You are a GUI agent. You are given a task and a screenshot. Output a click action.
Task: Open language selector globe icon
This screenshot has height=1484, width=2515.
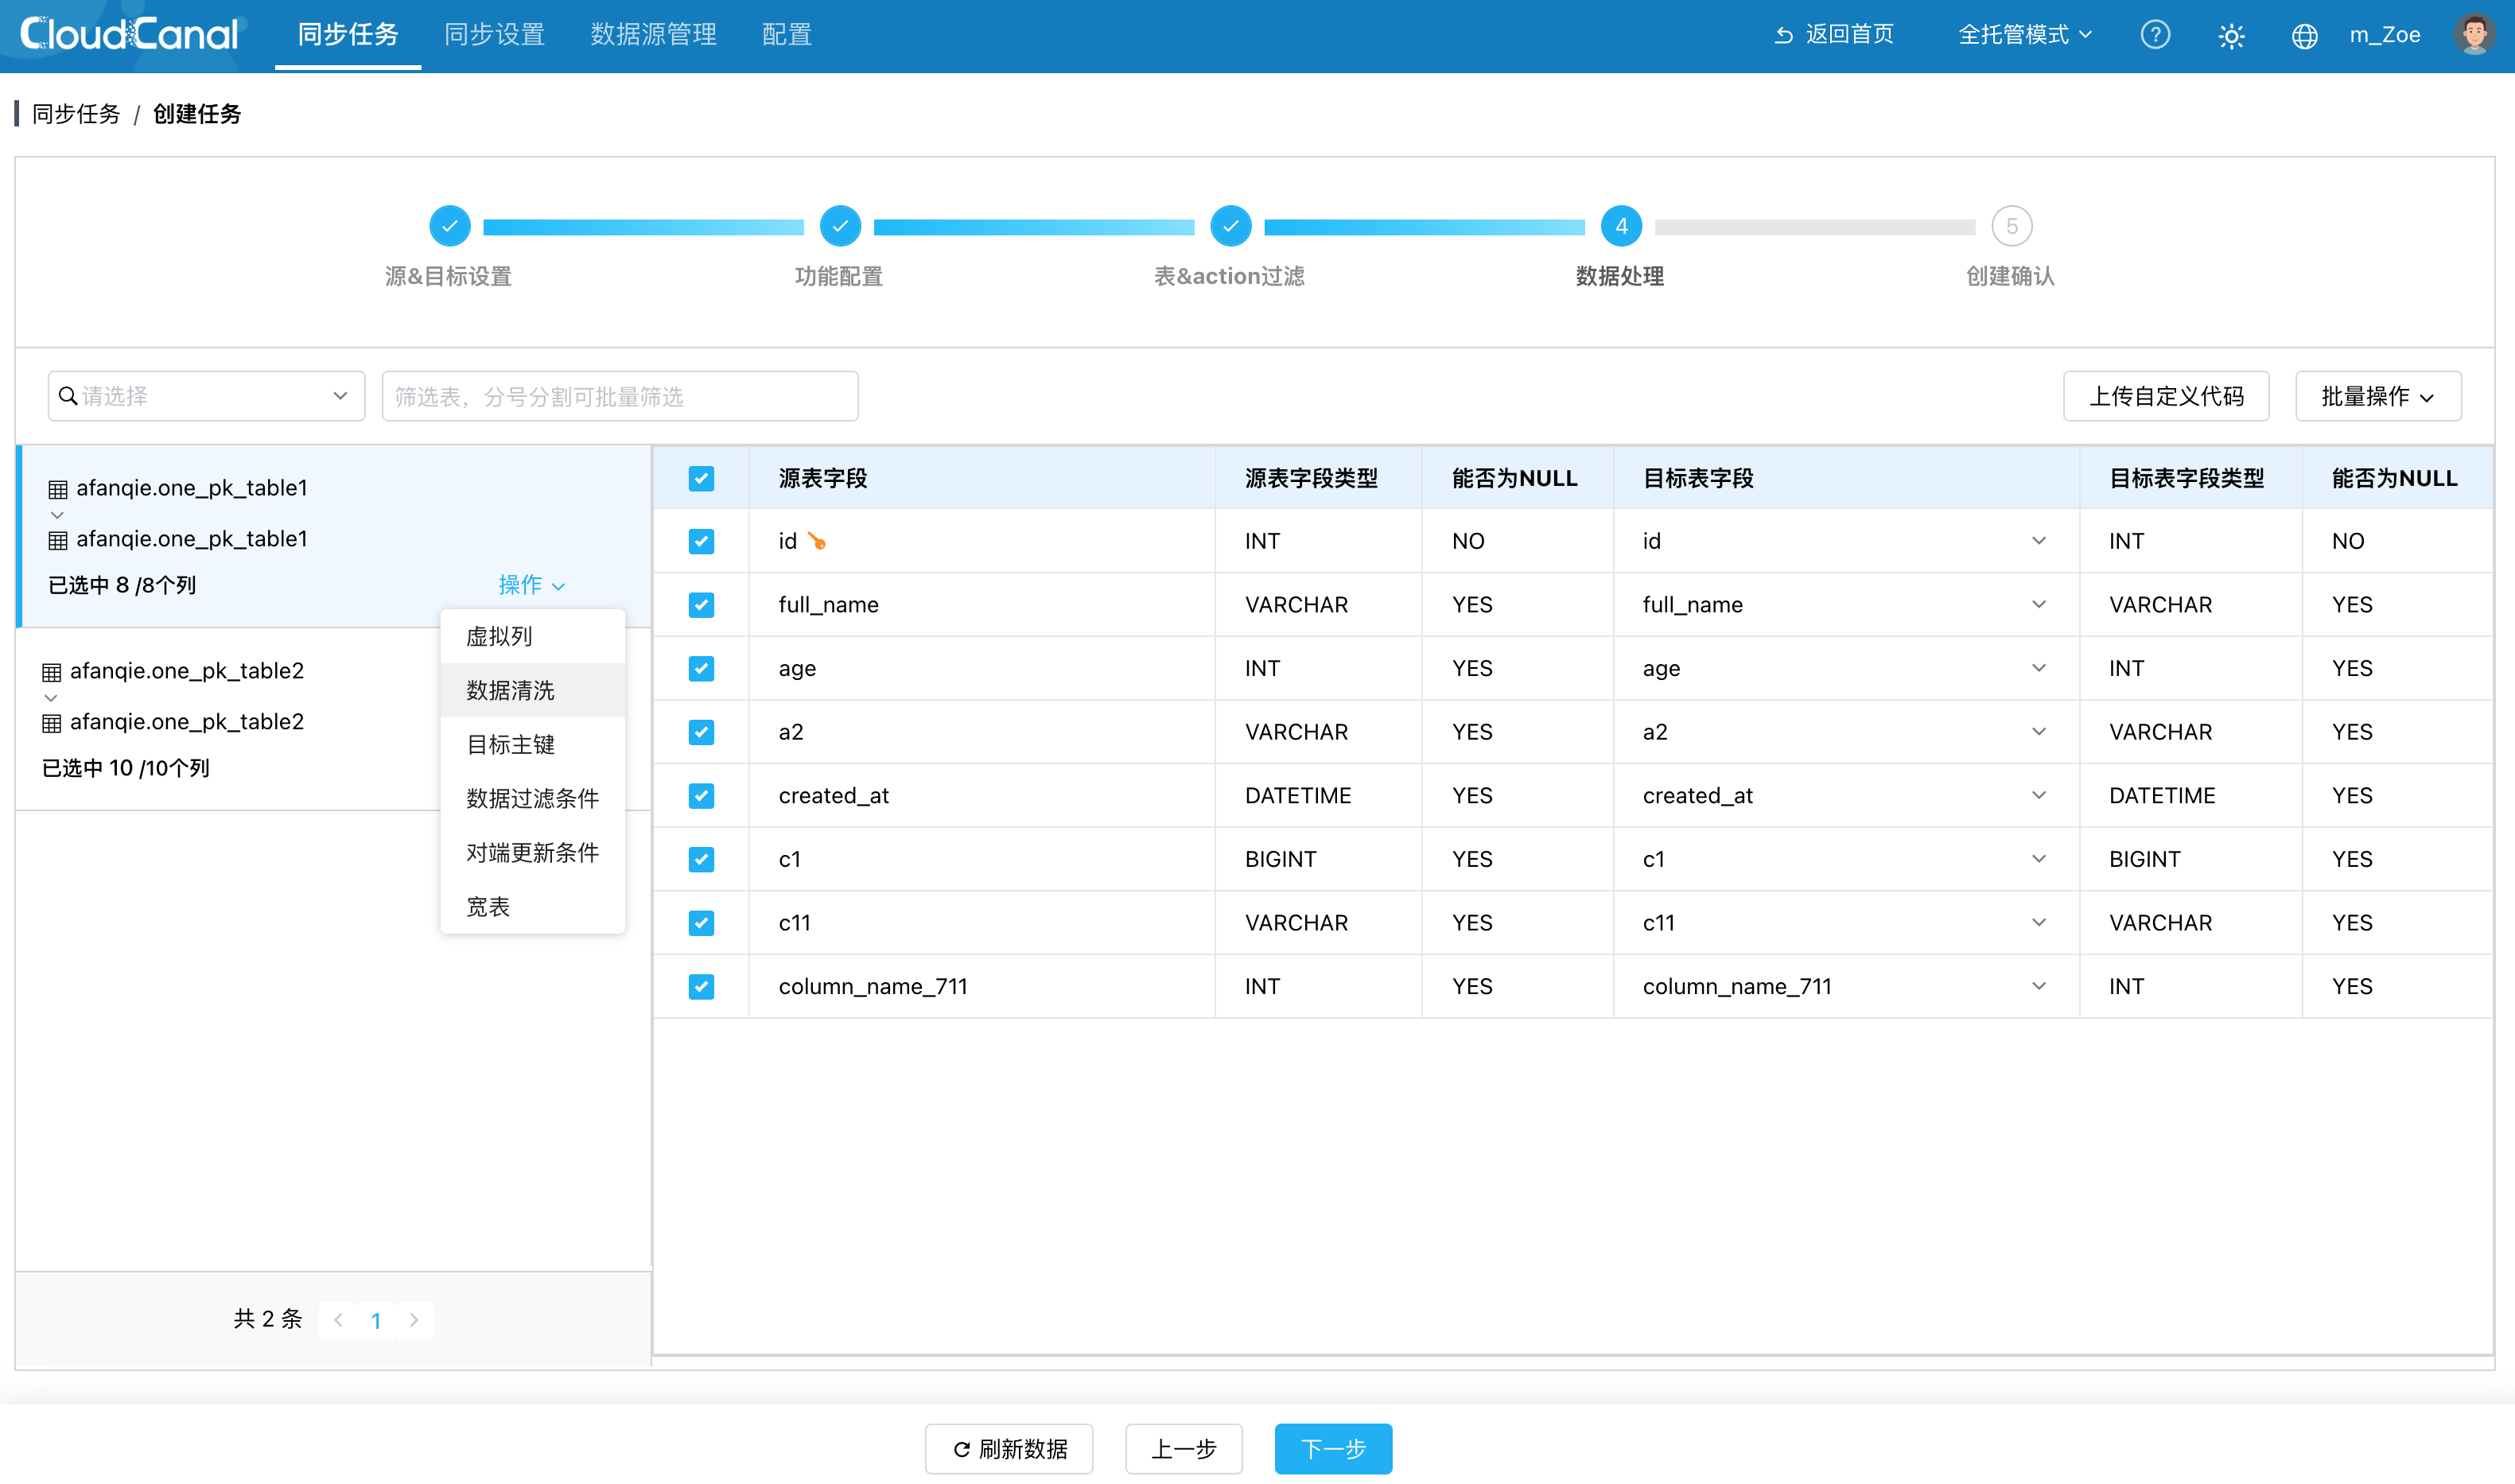(x=2304, y=36)
